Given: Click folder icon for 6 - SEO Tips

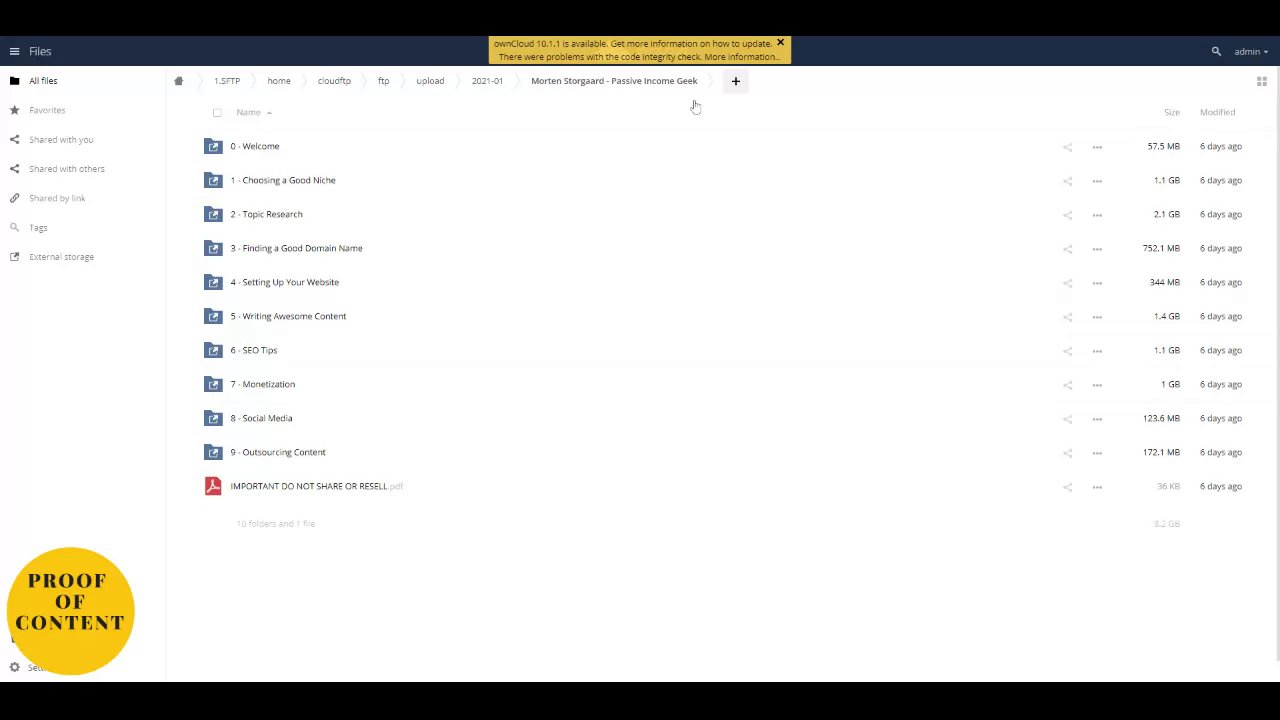Looking at the screenshot, I should click(x=213, y=350).
